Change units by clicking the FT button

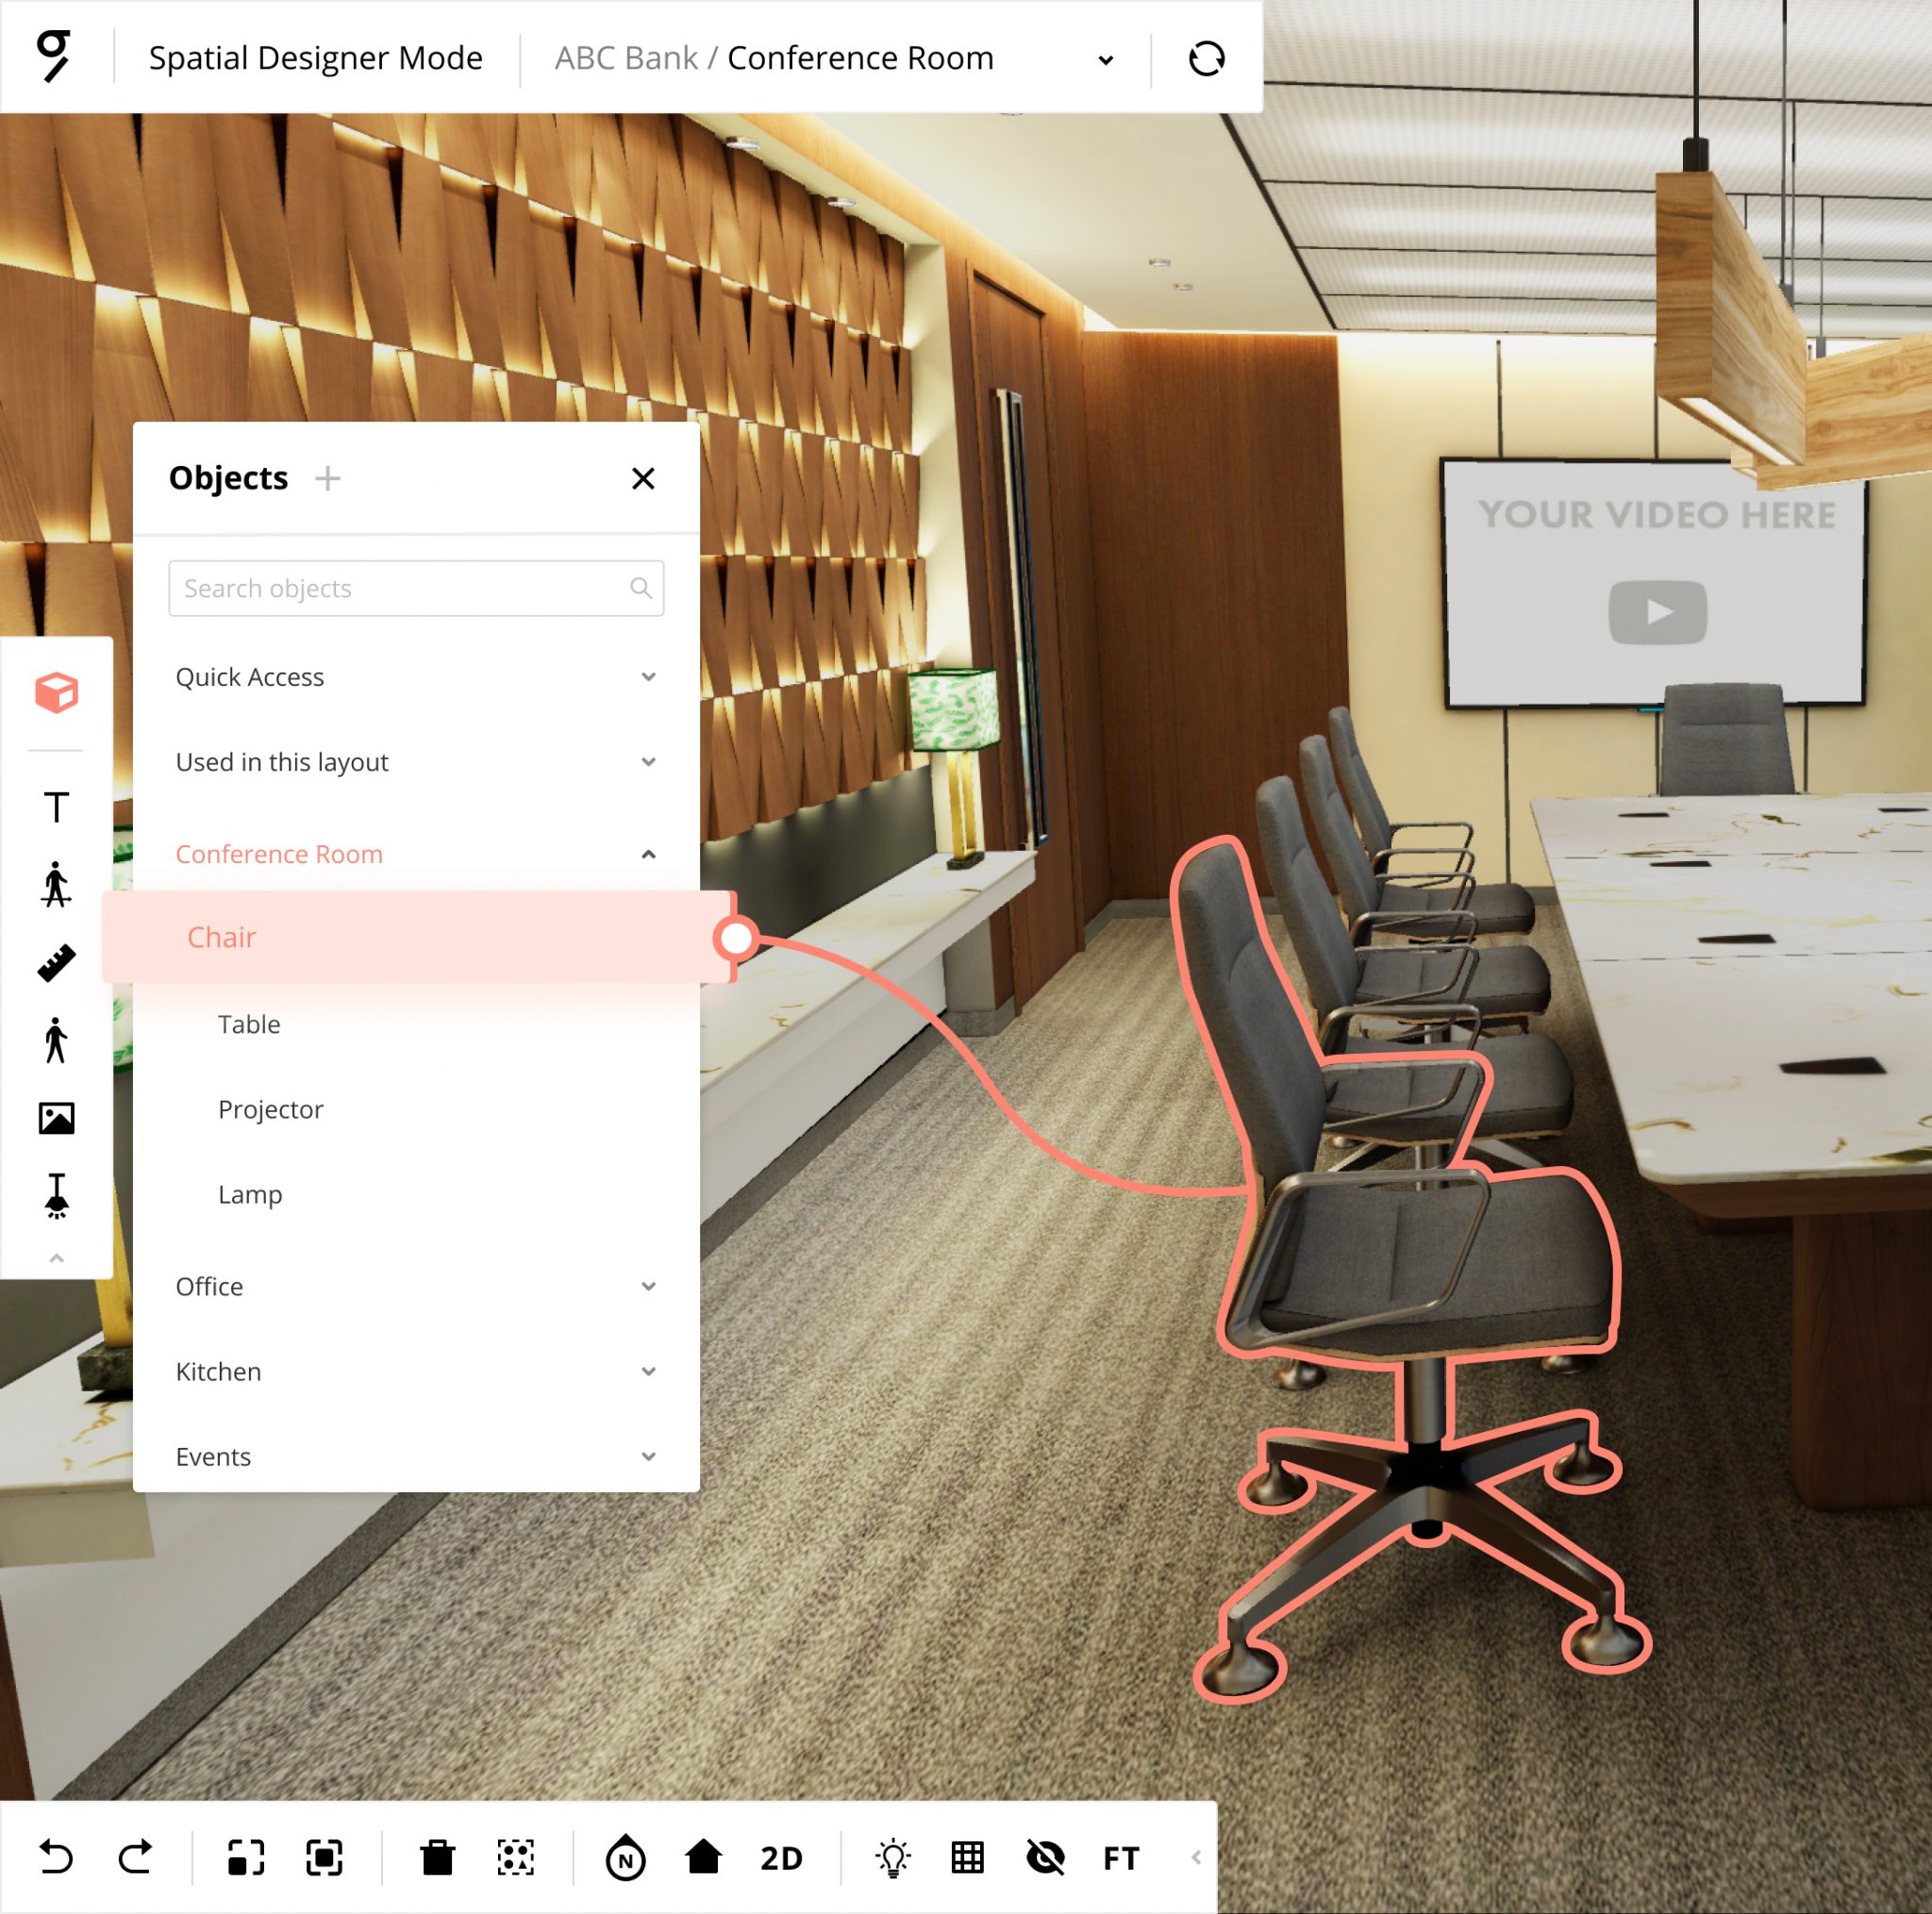point(1121,1858)
